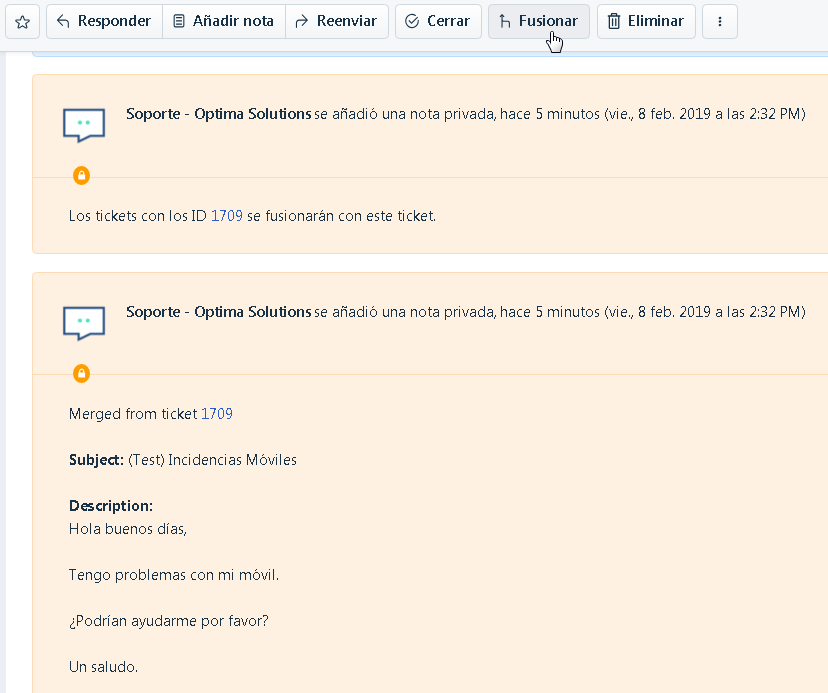Click agent name Soporte - Optima Solutions in first note
The width and height of the screenshot is (828, 693).
[x=218, y=114]
